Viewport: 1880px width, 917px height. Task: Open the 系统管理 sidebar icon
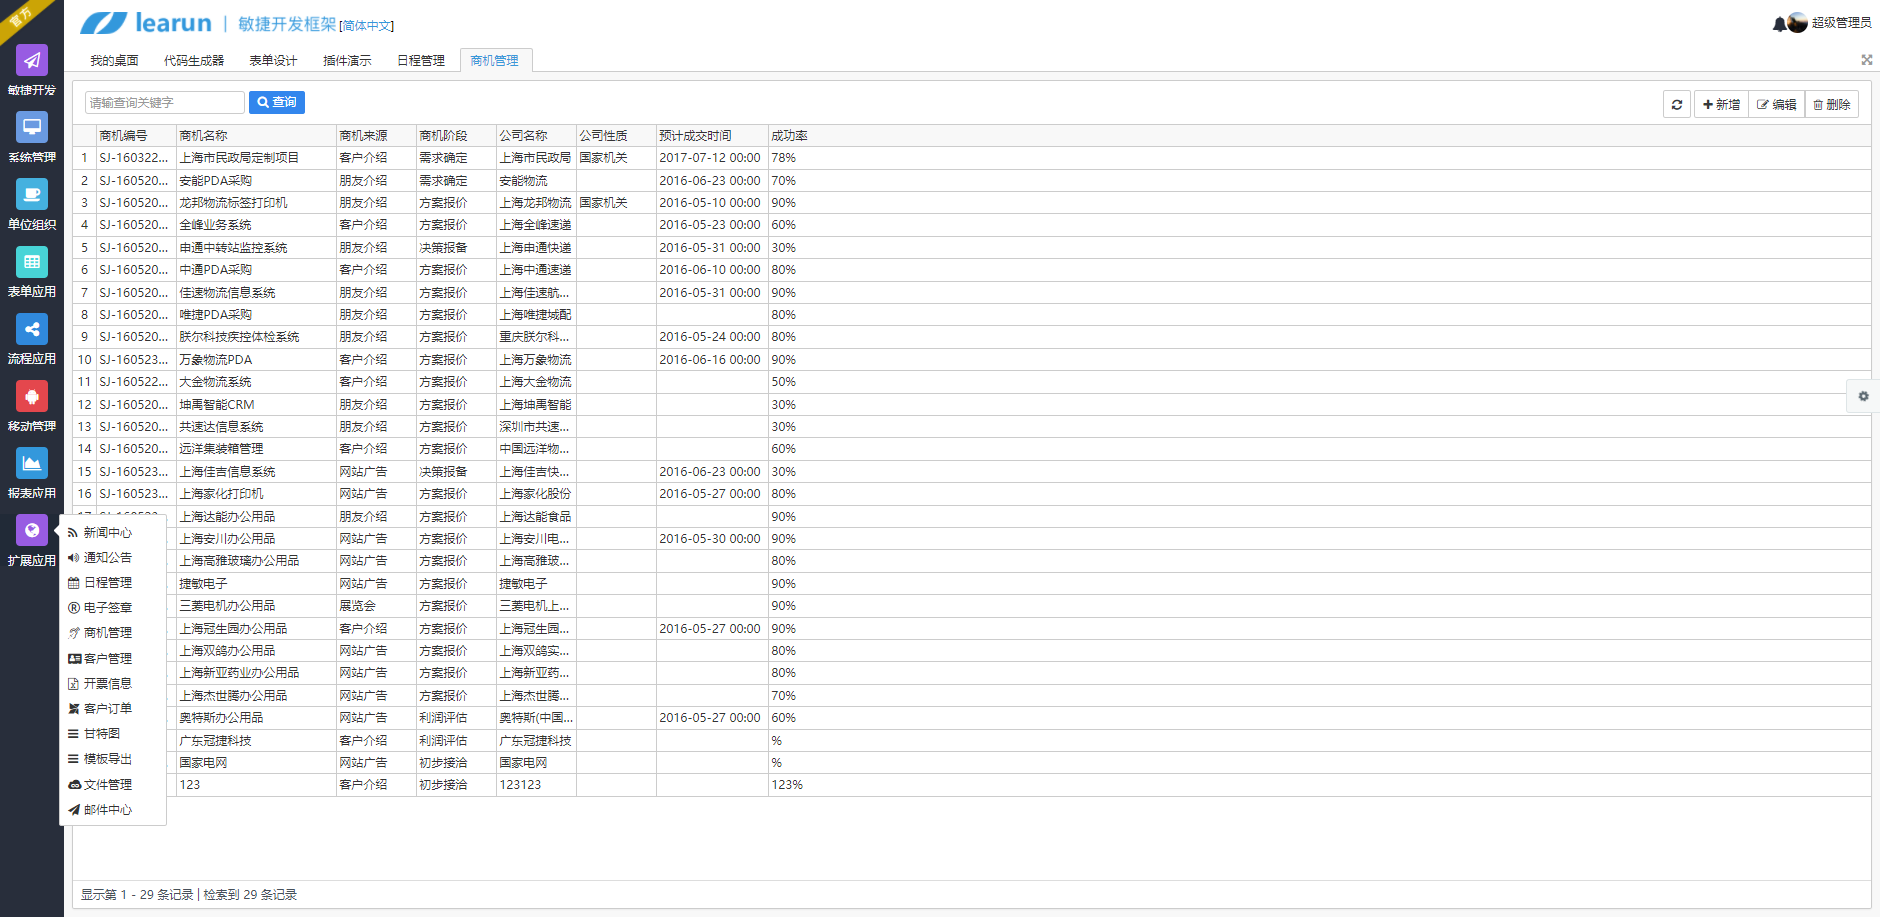tap(32, 128)
